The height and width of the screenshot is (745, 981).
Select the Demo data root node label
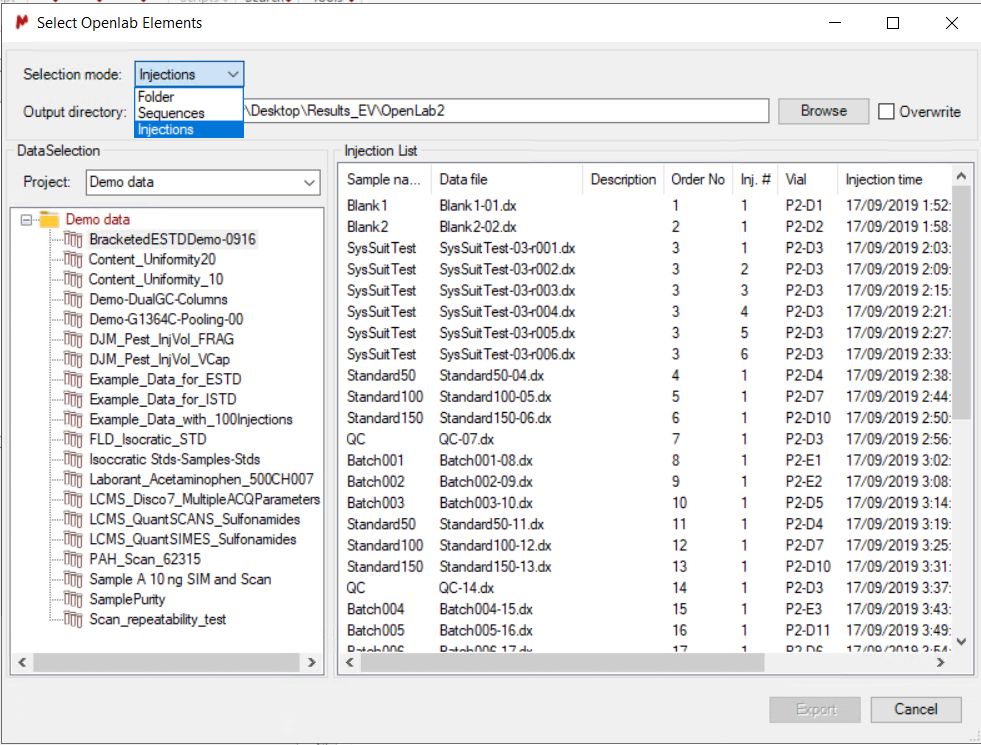(98, 220)
